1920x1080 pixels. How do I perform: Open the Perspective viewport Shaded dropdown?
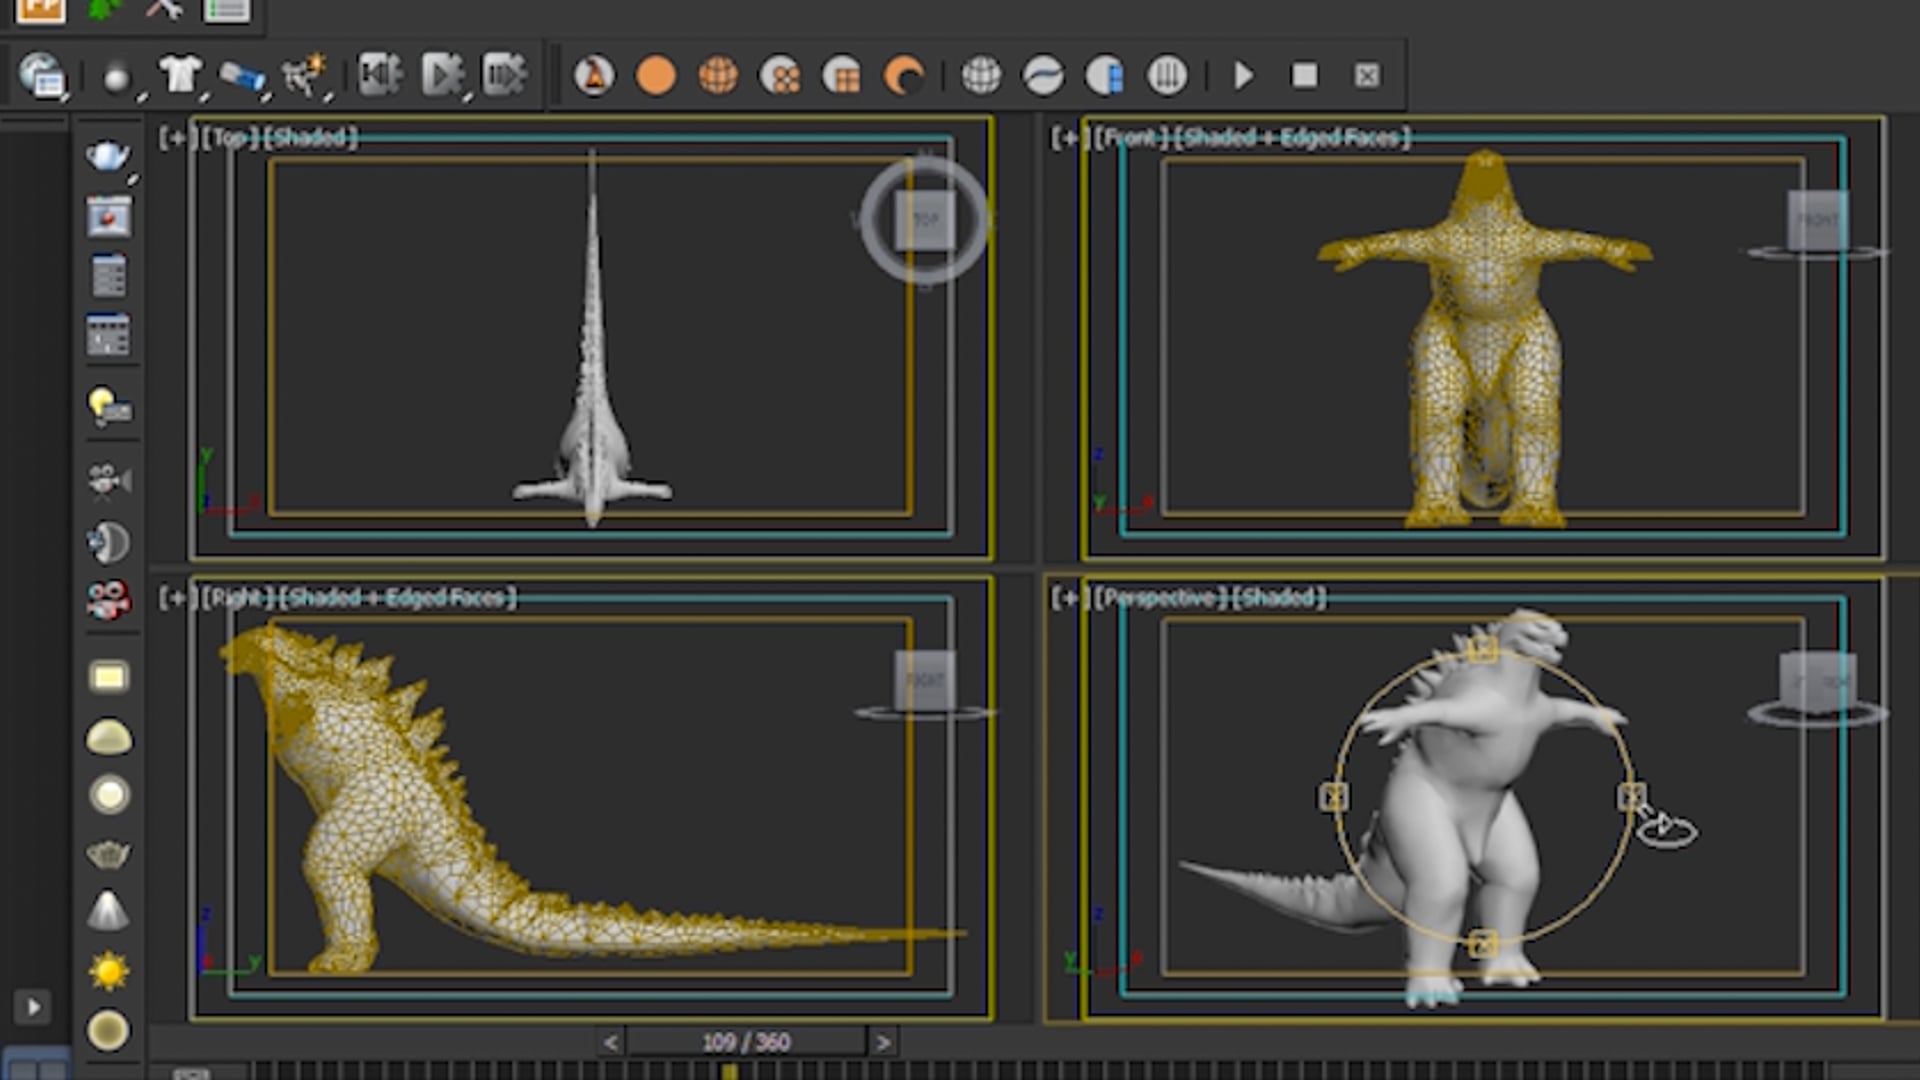coord(1281,598)
